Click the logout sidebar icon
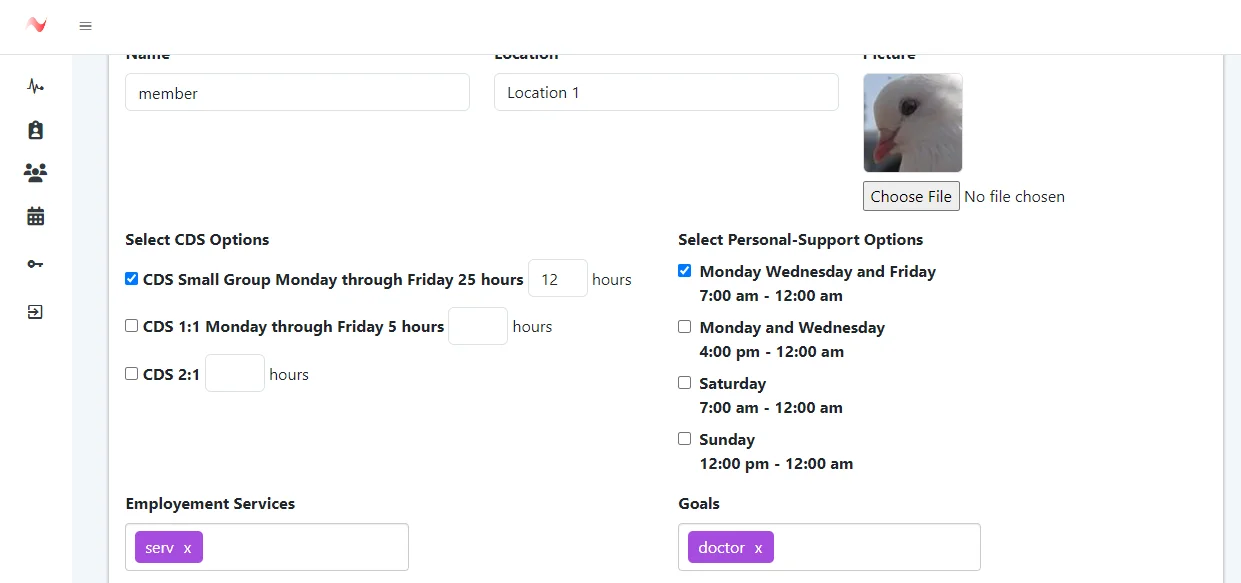 click(36, 312)
